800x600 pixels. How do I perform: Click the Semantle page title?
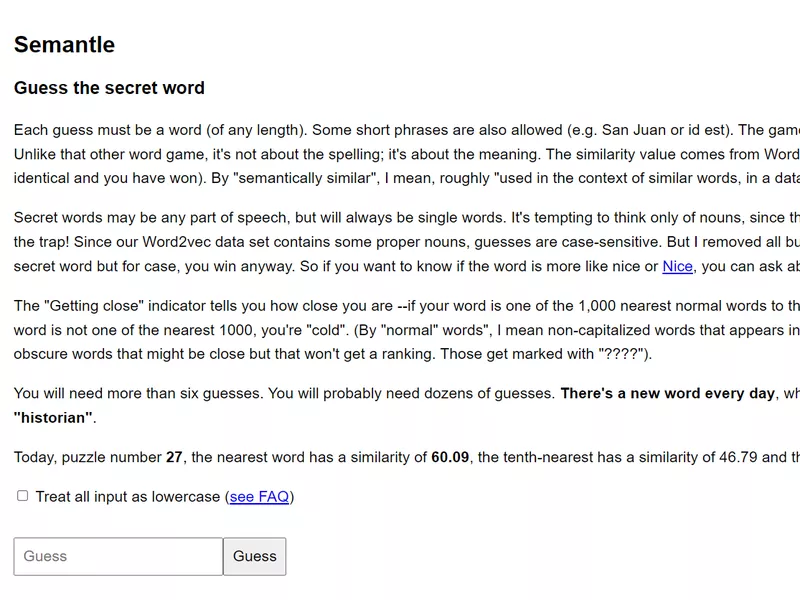tap(64, 44)
